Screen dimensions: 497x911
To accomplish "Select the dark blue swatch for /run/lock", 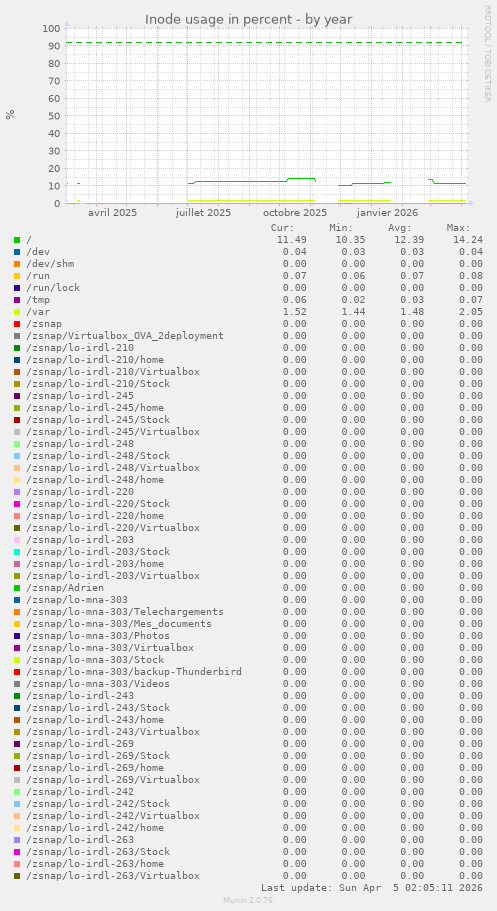I will click(17, 288).
